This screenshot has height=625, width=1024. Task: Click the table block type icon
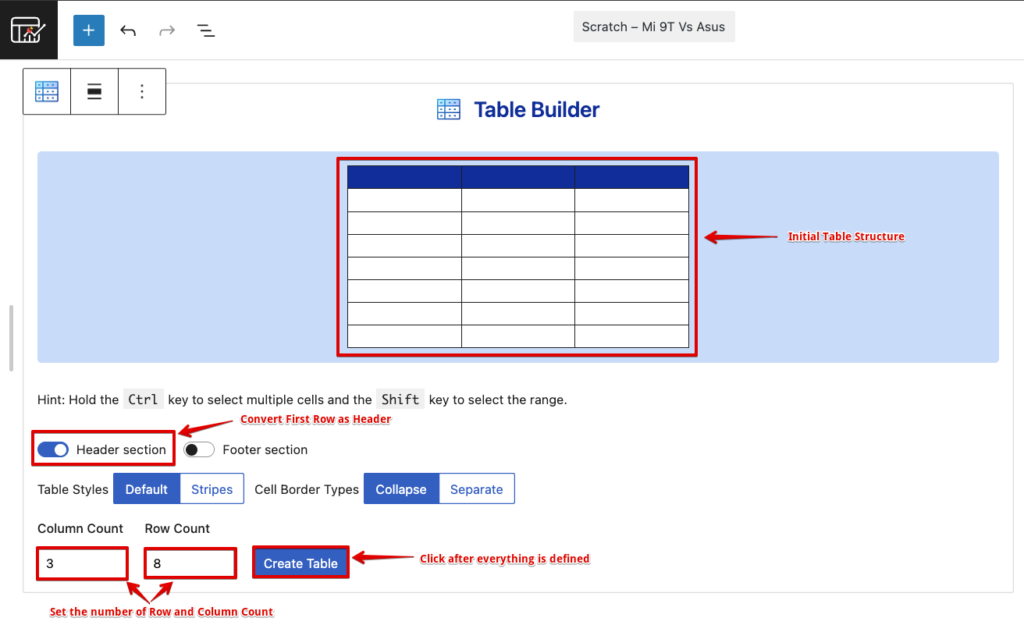click(46, 91)
